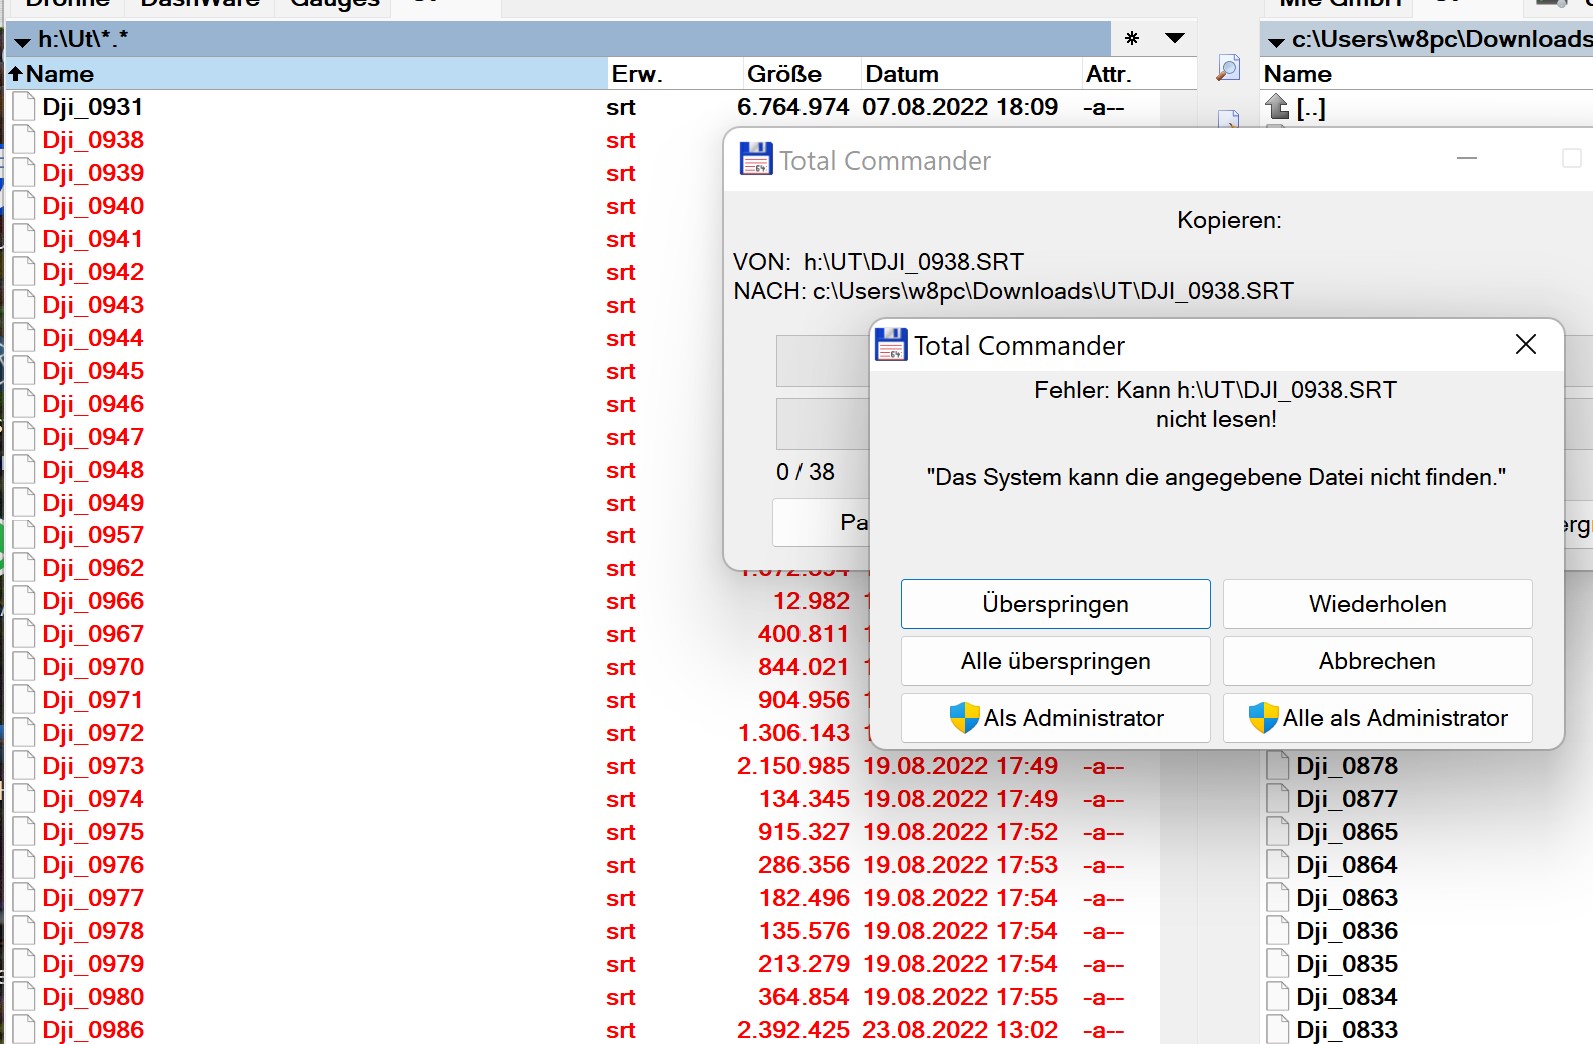Click the Alle als Administrator button

click(1377, 718)
